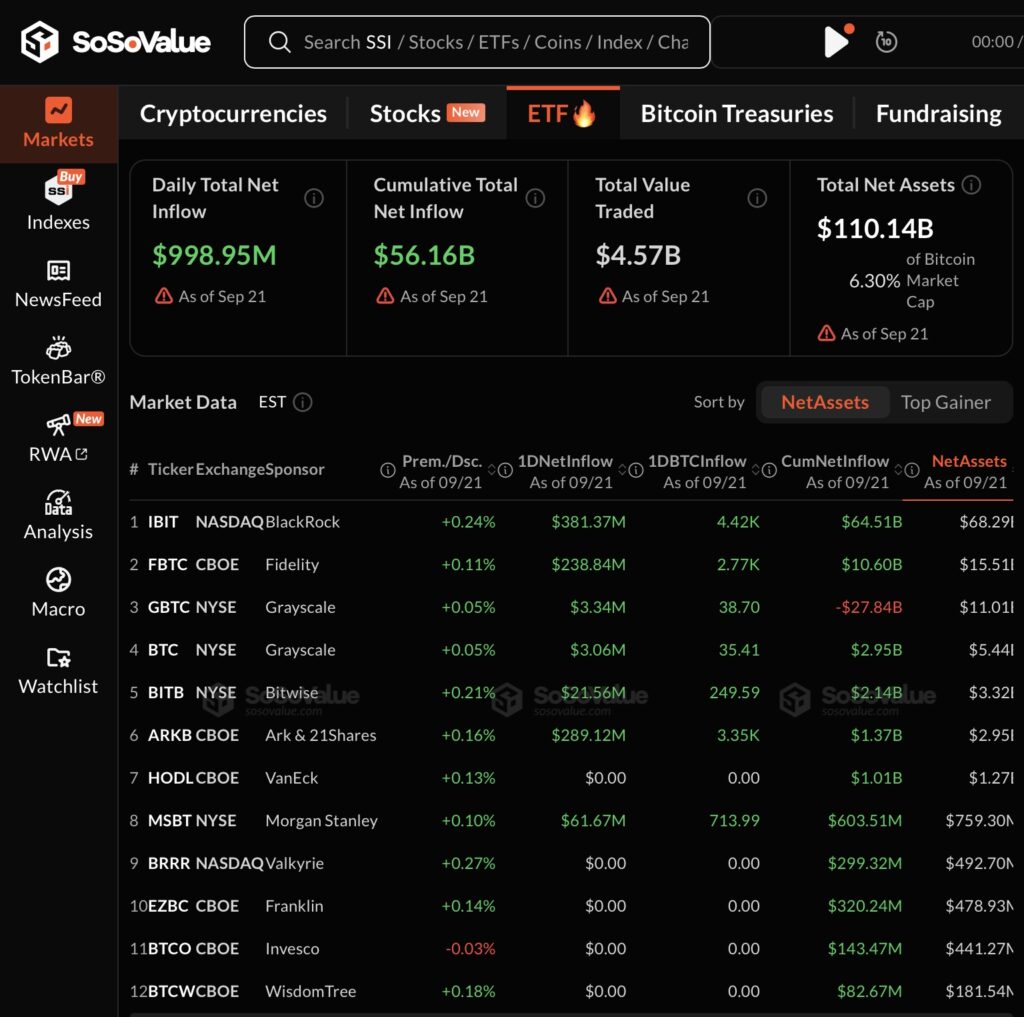Switch to the Stocks tab

[x=427, y=114]
